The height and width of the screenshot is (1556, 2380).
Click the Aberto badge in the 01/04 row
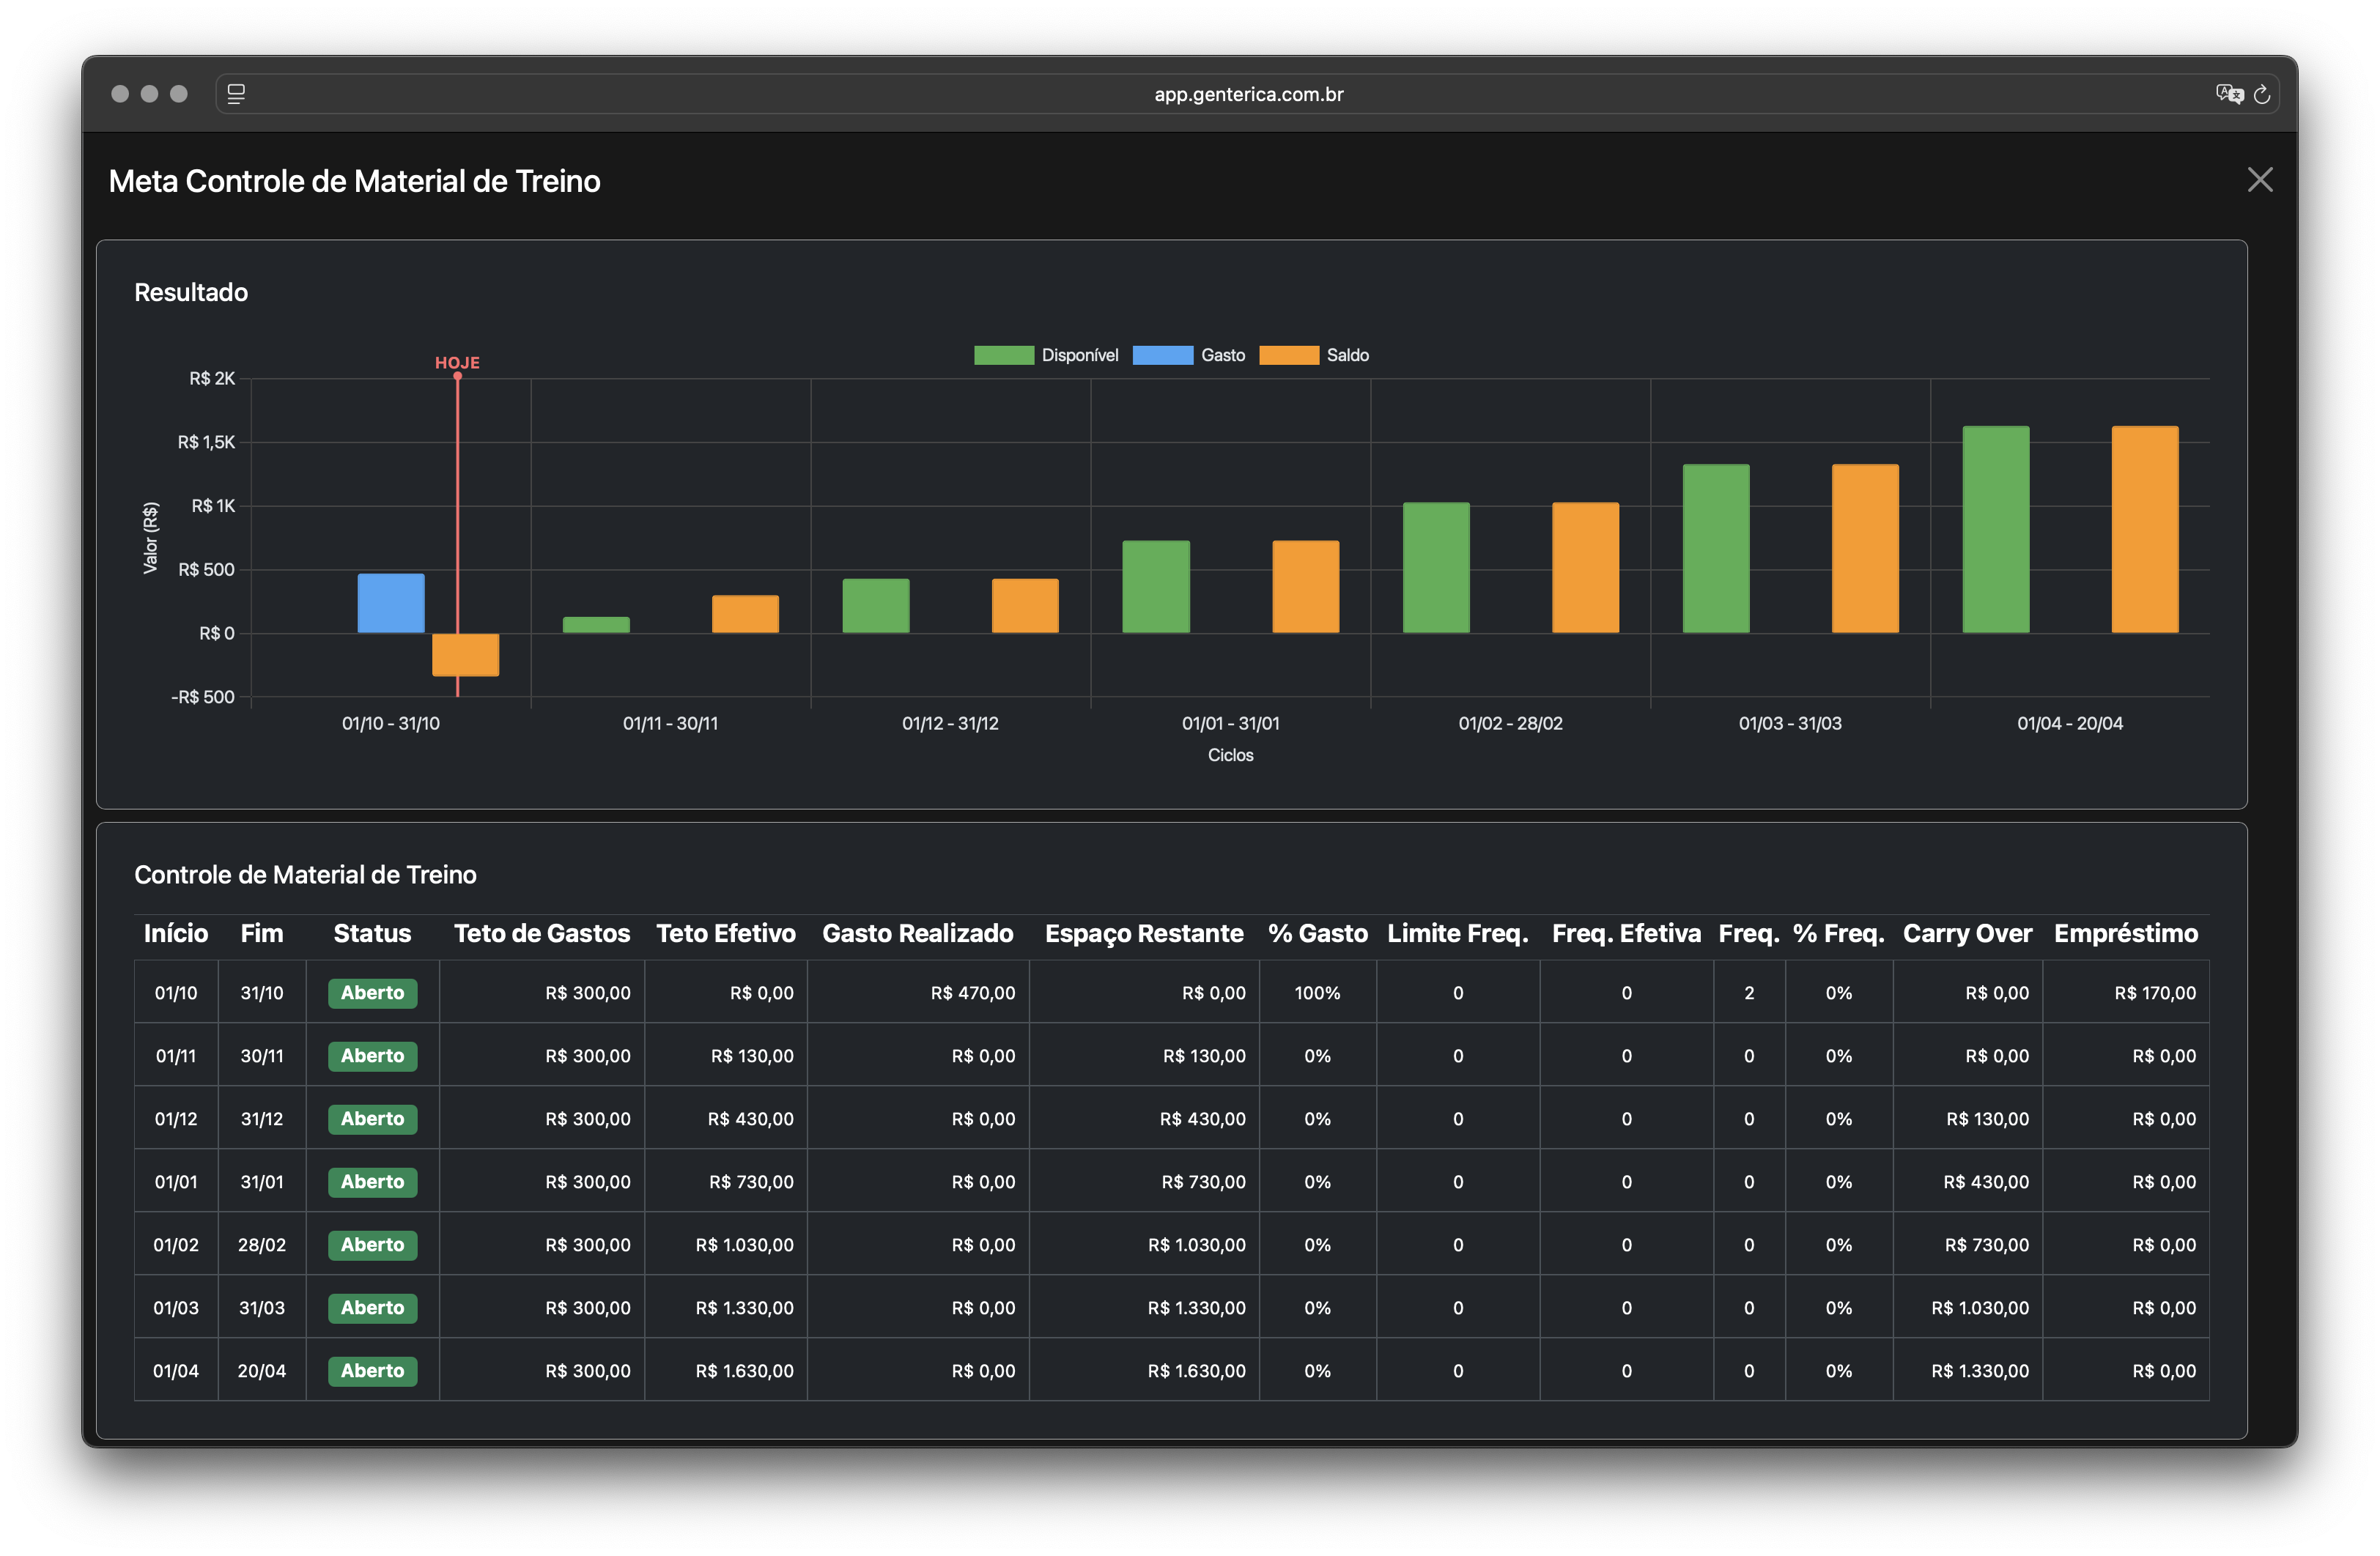(372, 1371)
